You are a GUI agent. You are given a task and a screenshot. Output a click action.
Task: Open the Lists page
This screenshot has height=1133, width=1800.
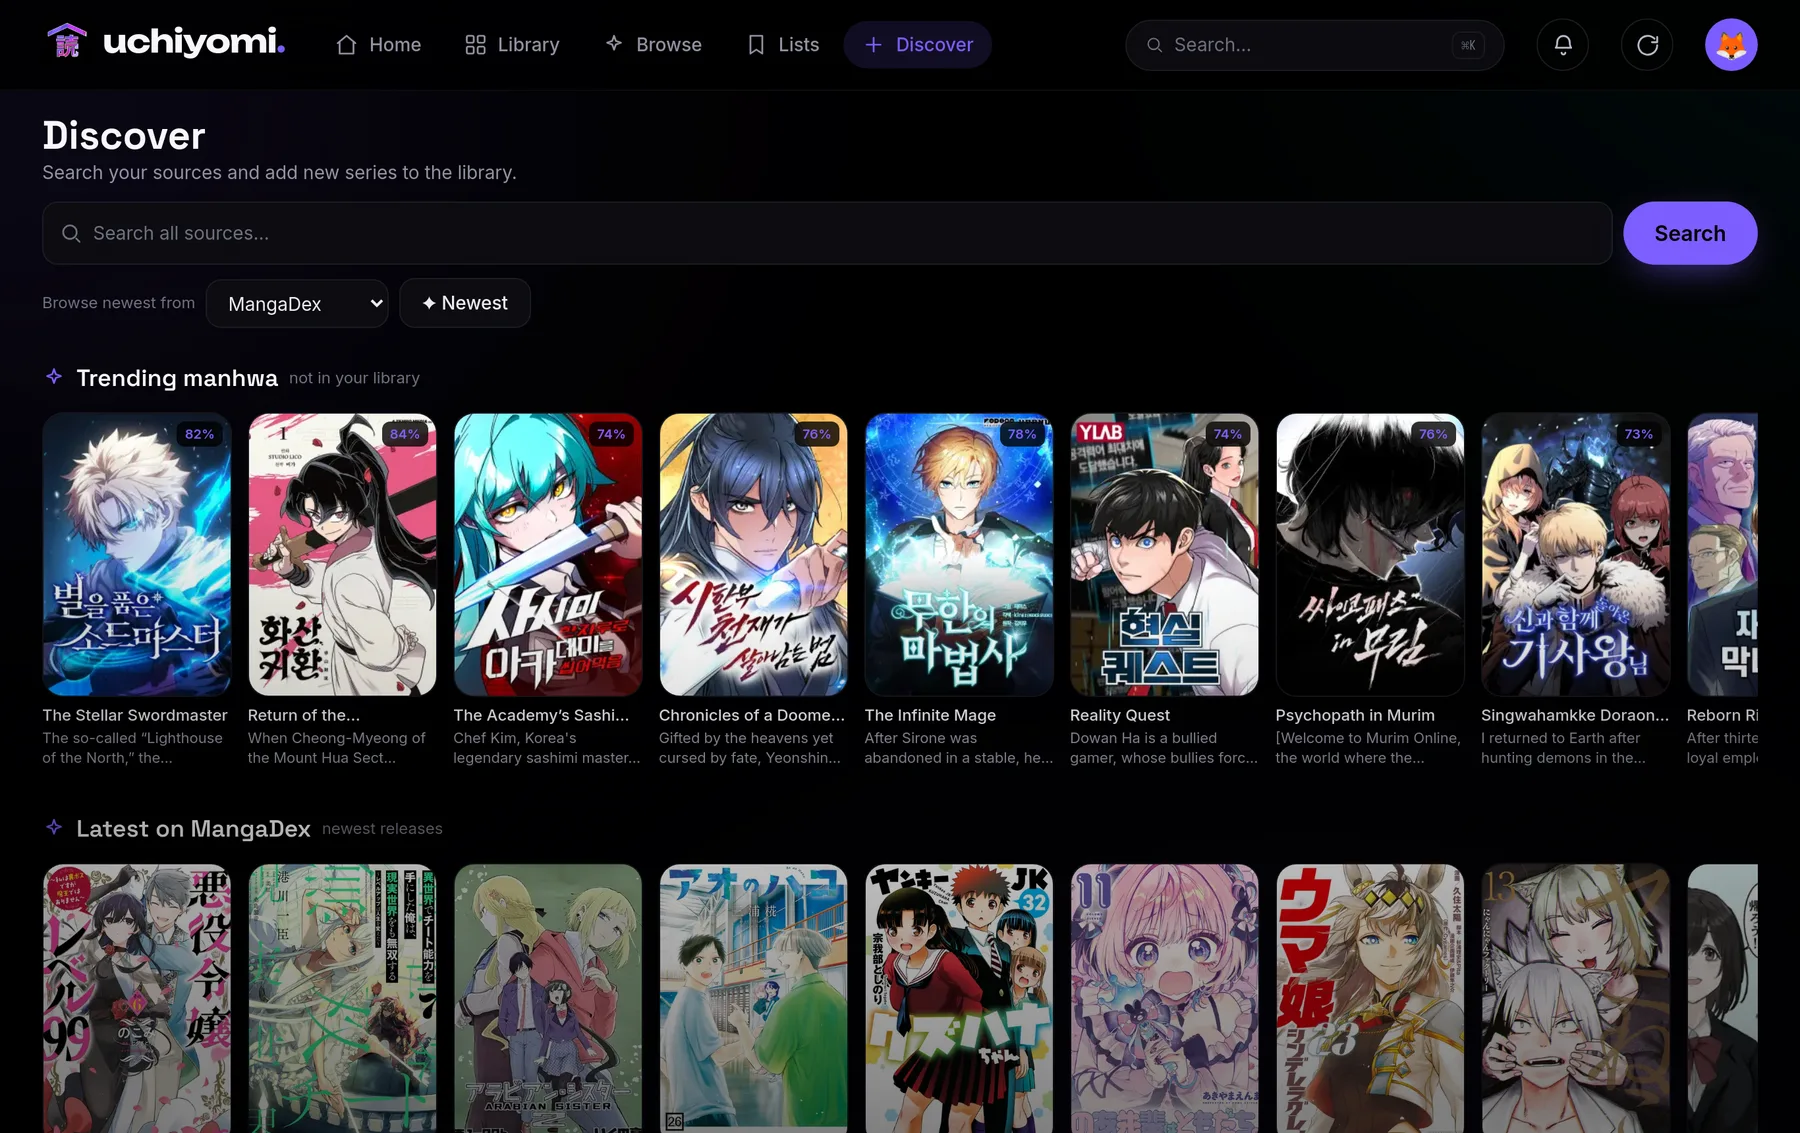pyautogui.click(x=784, y=45)
